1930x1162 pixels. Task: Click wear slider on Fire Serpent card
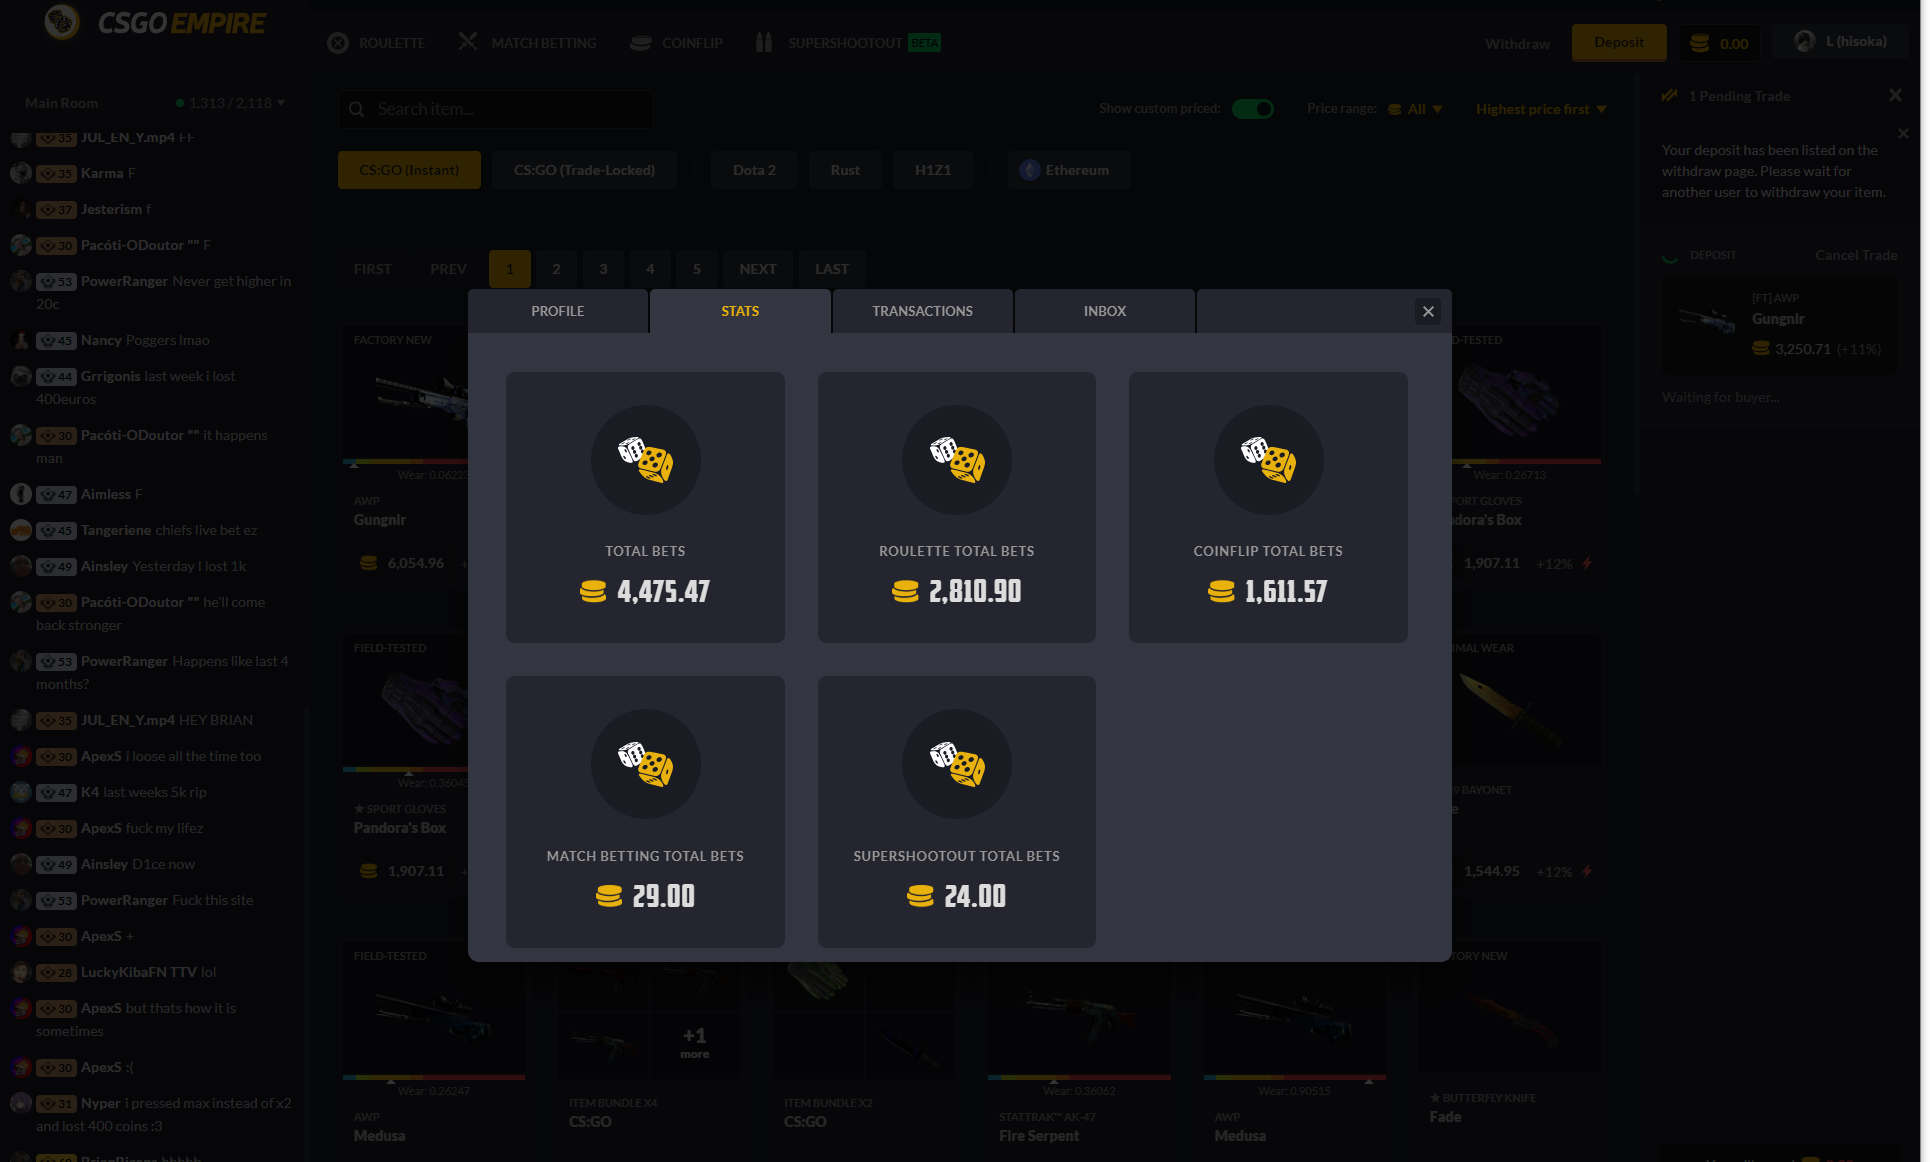pos(1079,1078)
